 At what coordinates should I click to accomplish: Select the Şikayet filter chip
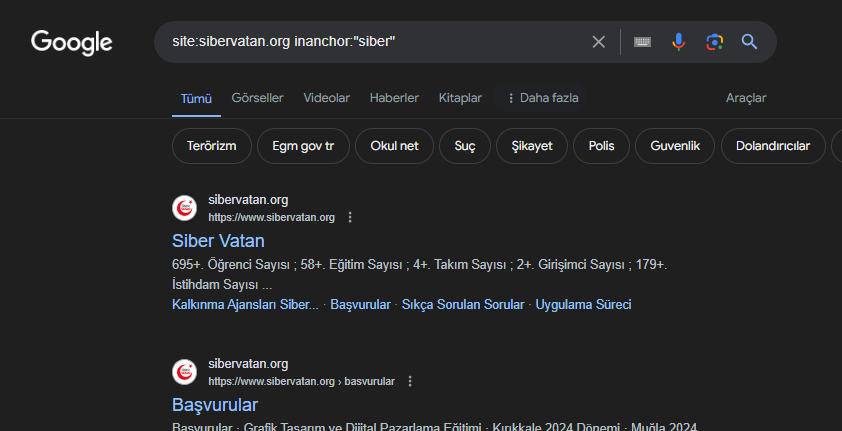[531, 146]
